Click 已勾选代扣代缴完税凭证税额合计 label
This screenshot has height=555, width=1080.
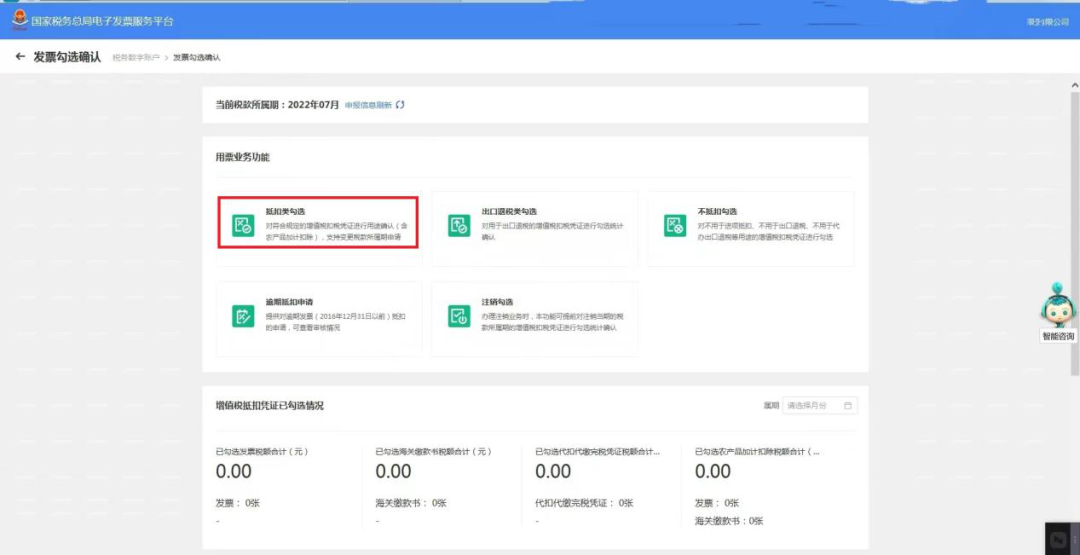(x=598, y=452)
